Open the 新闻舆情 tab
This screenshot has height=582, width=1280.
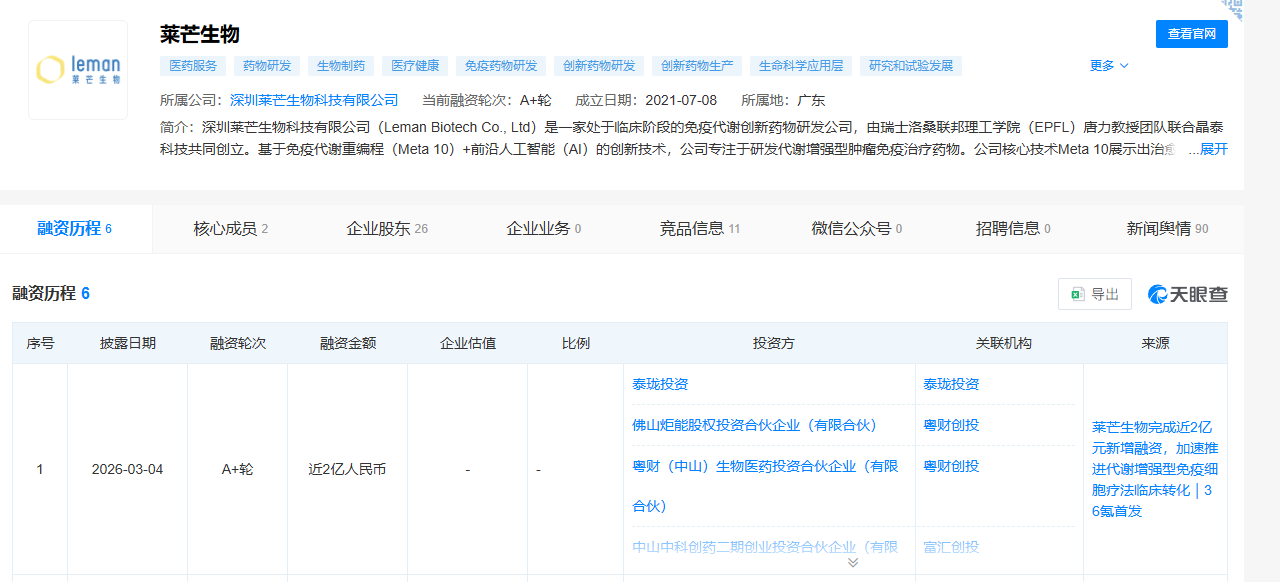click(1166, 229)
